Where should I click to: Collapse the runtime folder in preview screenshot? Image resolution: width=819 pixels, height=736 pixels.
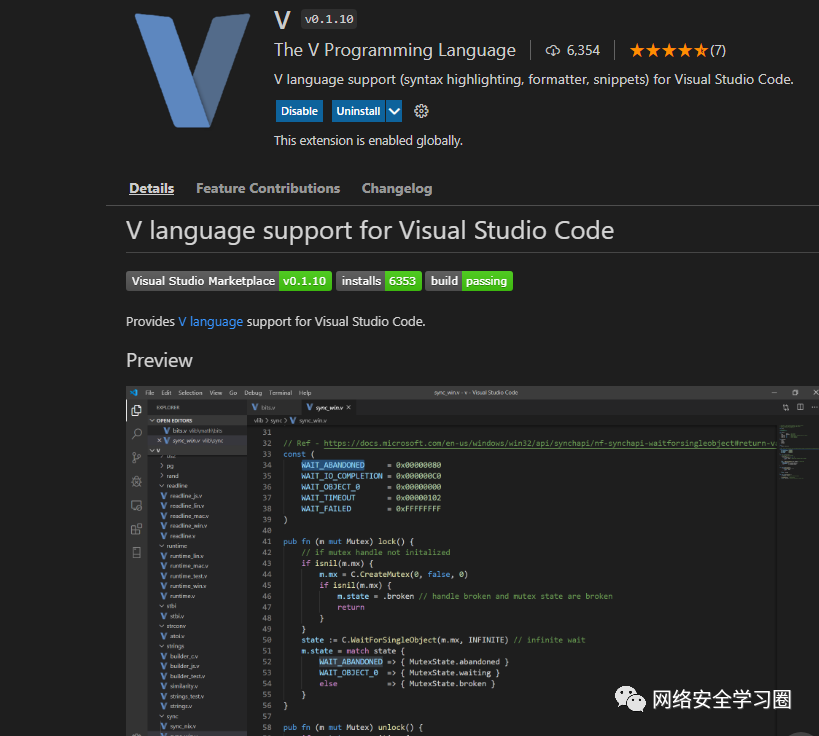(174, 546)
